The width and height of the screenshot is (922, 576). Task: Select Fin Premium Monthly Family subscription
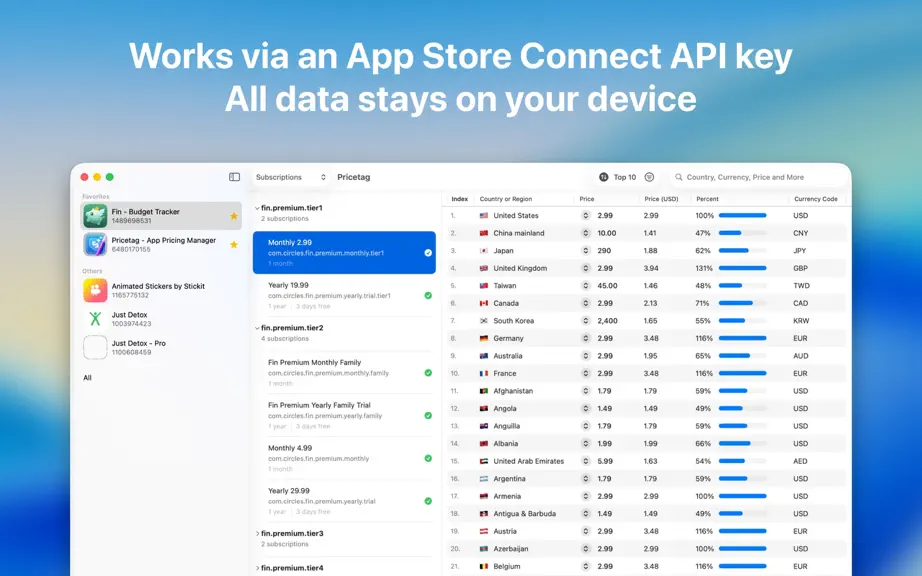click(344, 373)
